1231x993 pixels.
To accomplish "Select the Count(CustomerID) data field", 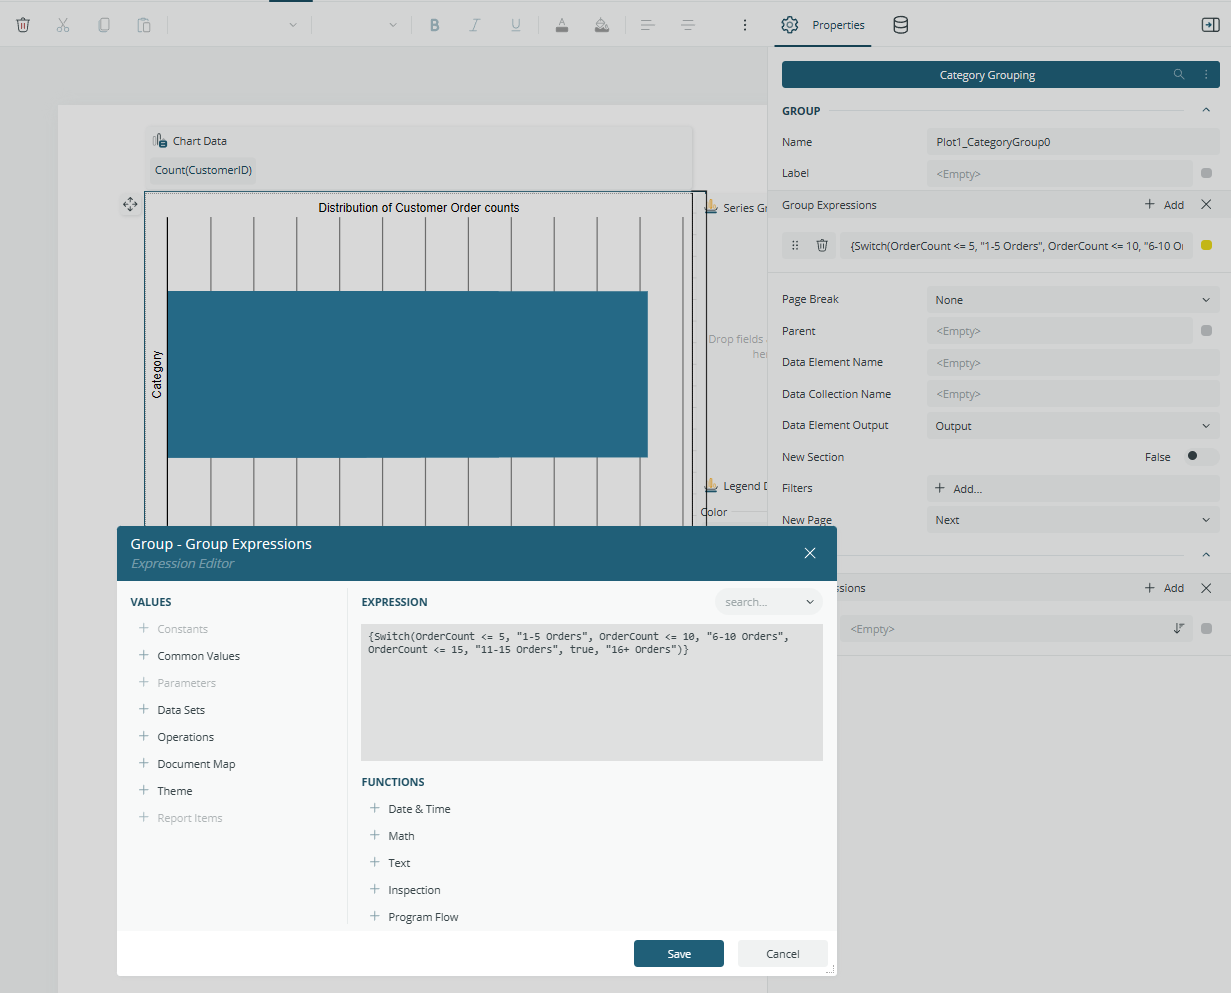I will coord(203,170).
